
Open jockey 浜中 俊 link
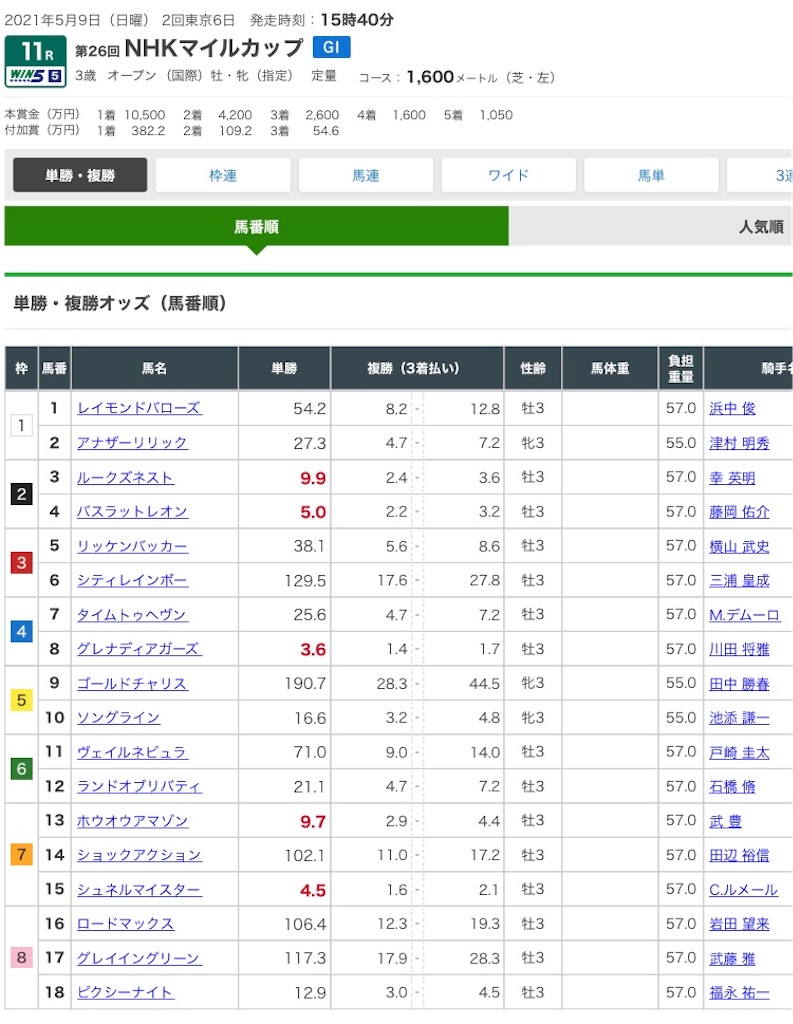pyautogui.click(x=732, y=408)
